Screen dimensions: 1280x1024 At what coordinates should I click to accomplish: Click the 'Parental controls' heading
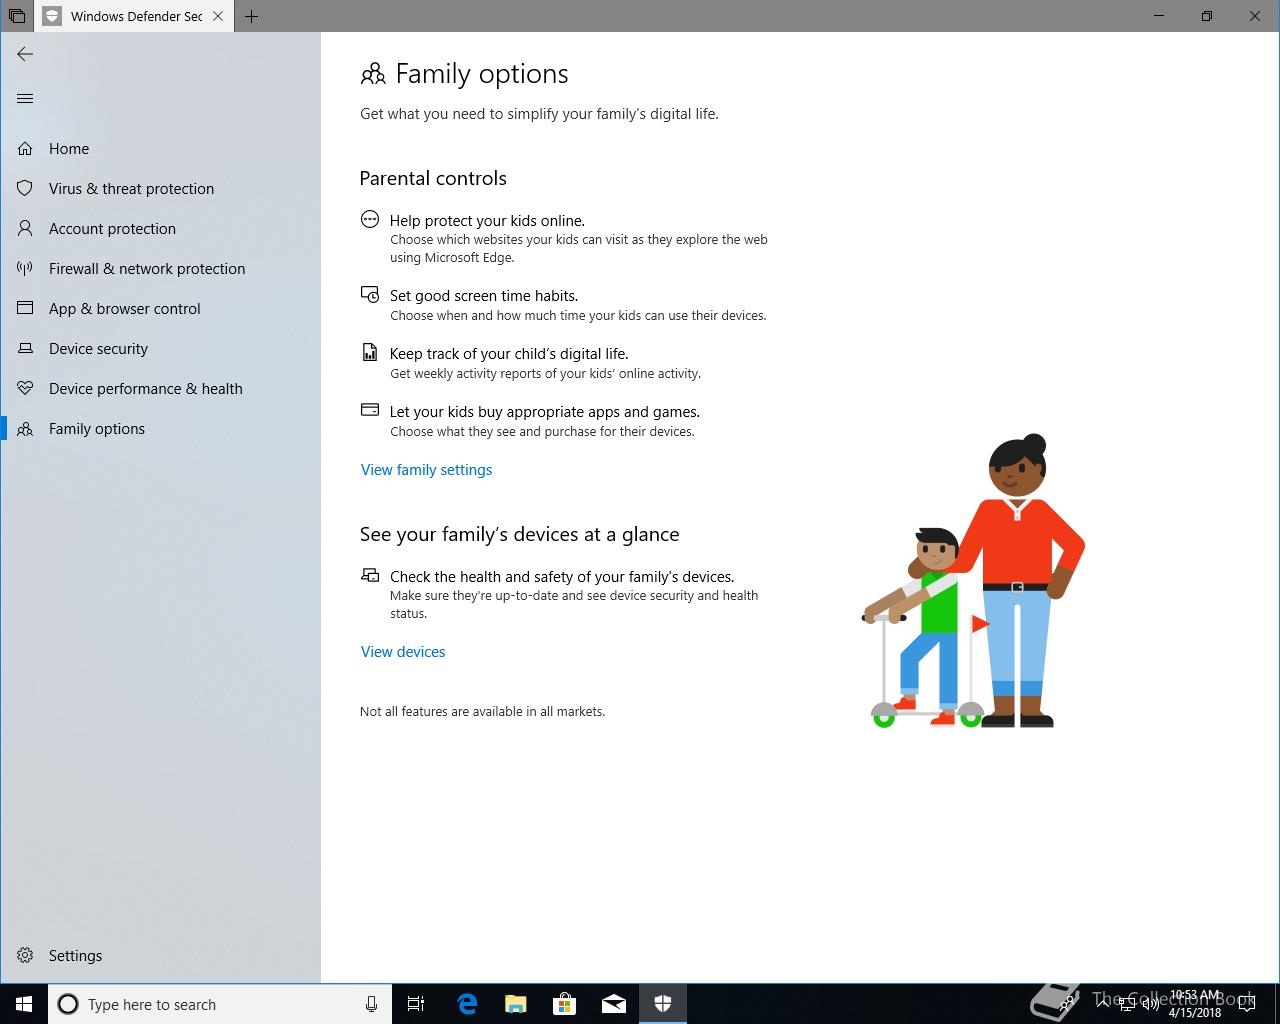coord(433,178)
